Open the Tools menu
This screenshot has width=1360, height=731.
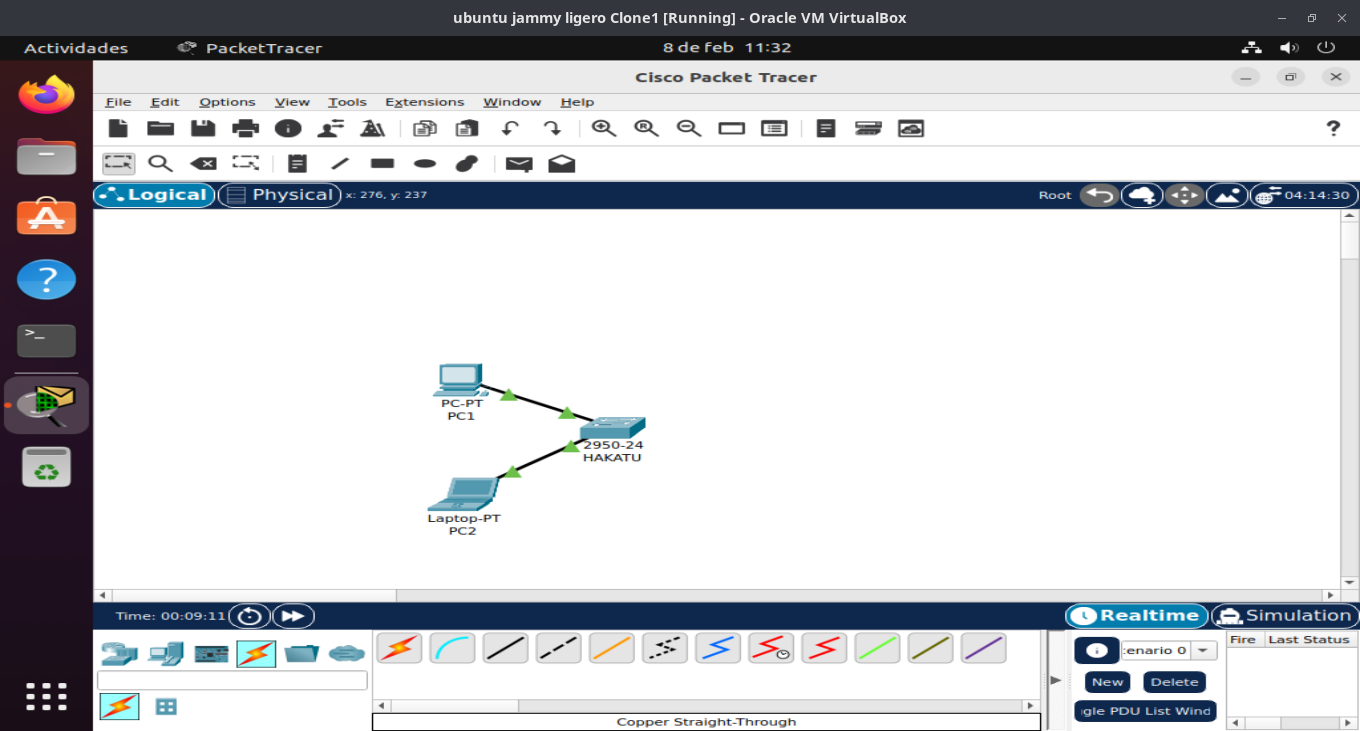click(347, 102)
